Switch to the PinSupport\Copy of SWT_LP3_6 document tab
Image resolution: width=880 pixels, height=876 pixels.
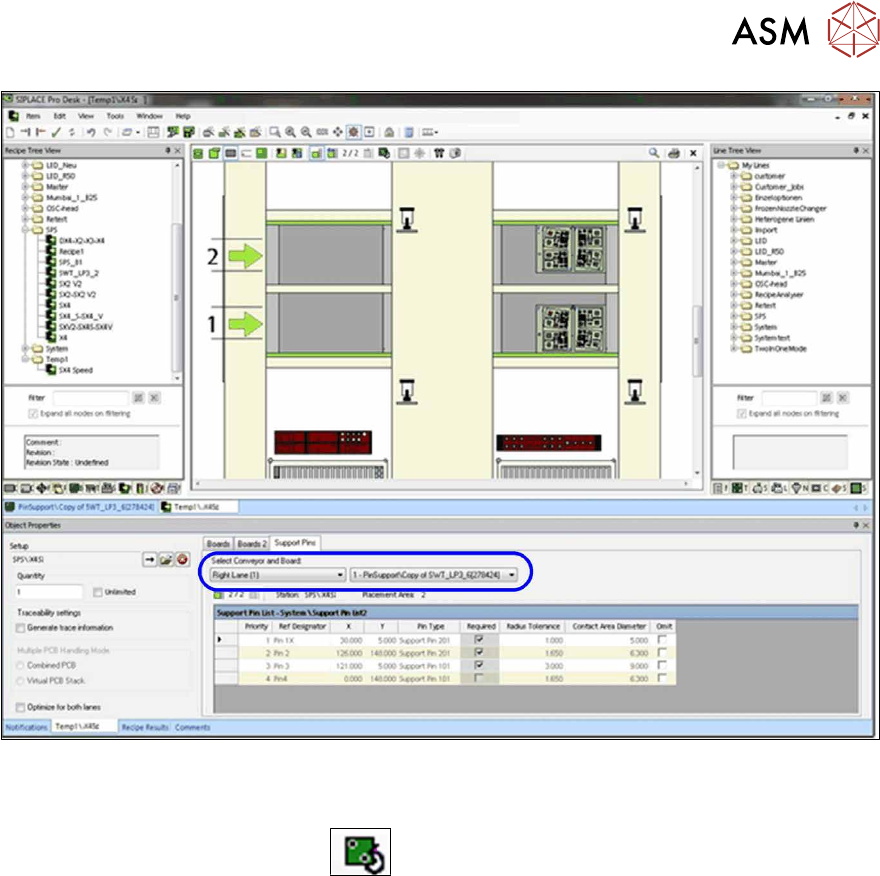tap(80, 507)
